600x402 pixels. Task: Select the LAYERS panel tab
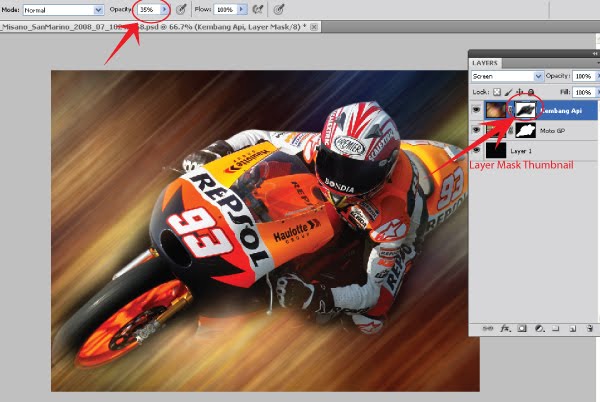click(x=485, y=63)
